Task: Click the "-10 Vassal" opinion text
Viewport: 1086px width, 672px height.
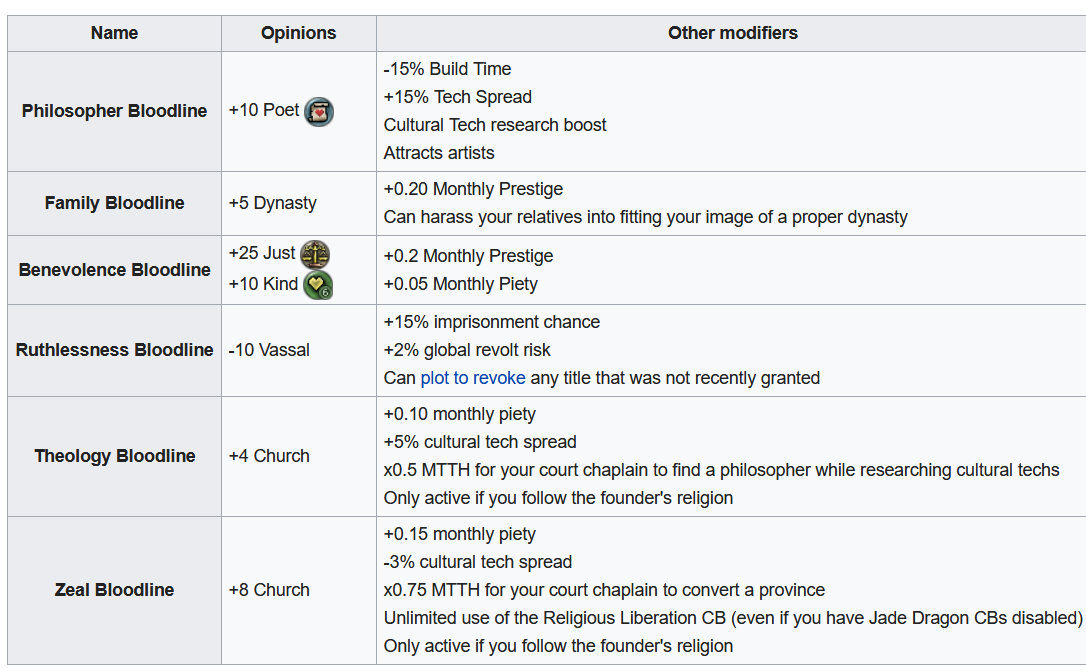Action: 269,350
